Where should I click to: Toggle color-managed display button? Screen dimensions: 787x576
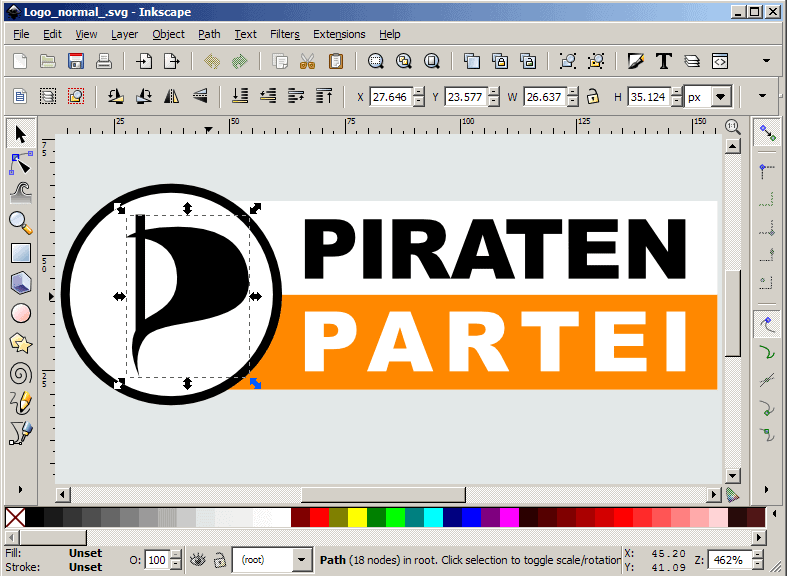pyautogui.click(x=732, y=495)
